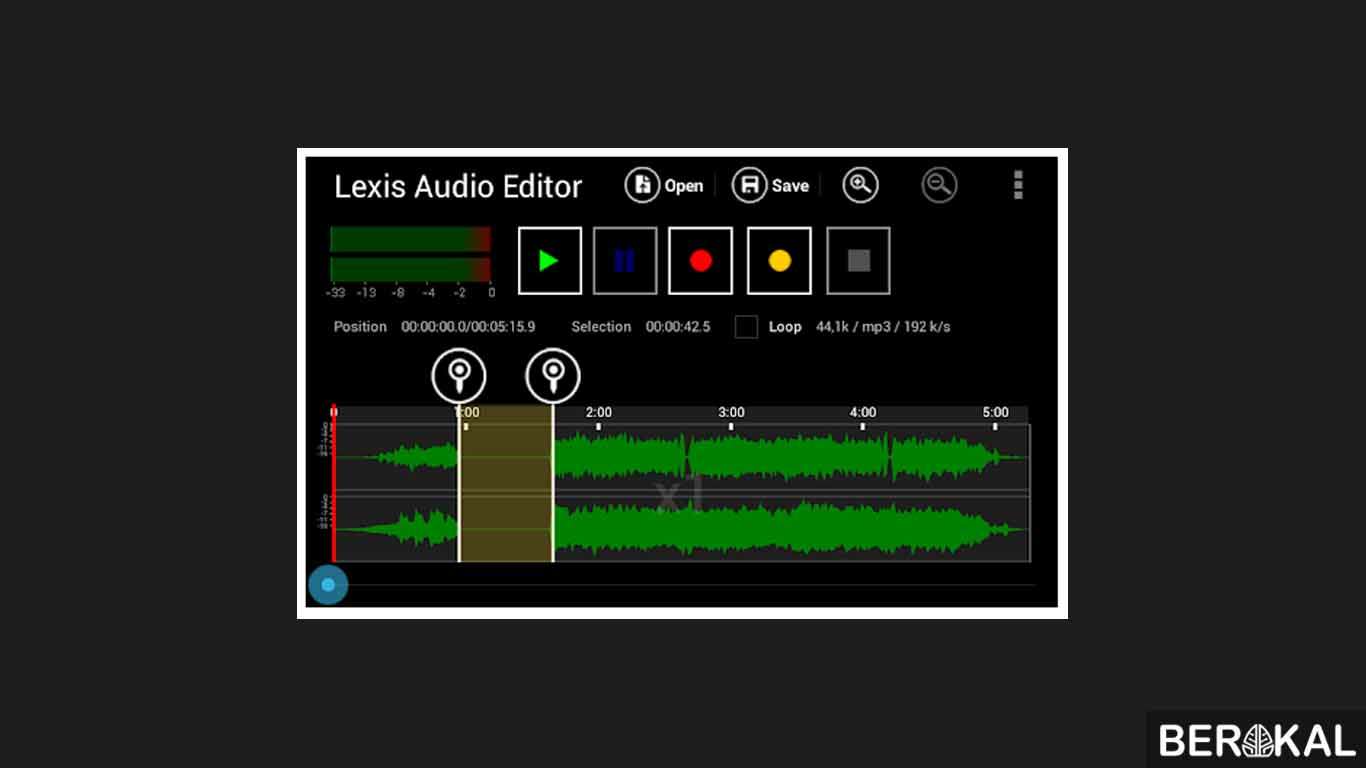Click the blue playhead scroll handle
This screenshot has width=1366, height=768.
[x=328, y=585]
